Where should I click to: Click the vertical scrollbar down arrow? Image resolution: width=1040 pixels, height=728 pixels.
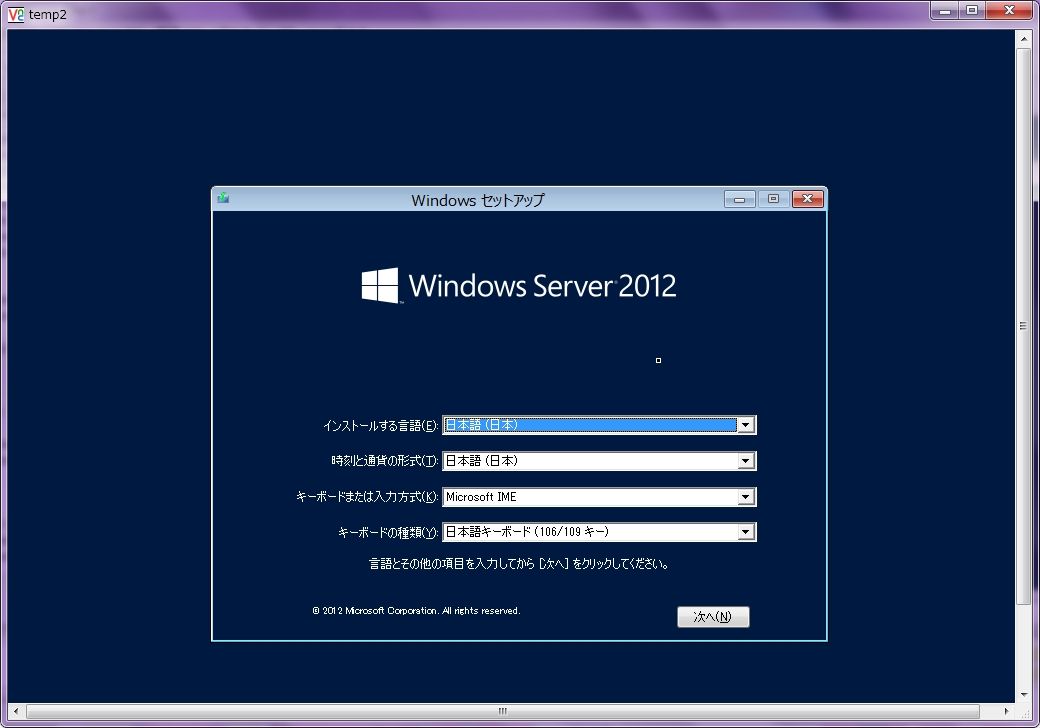tap(1024, 694)
